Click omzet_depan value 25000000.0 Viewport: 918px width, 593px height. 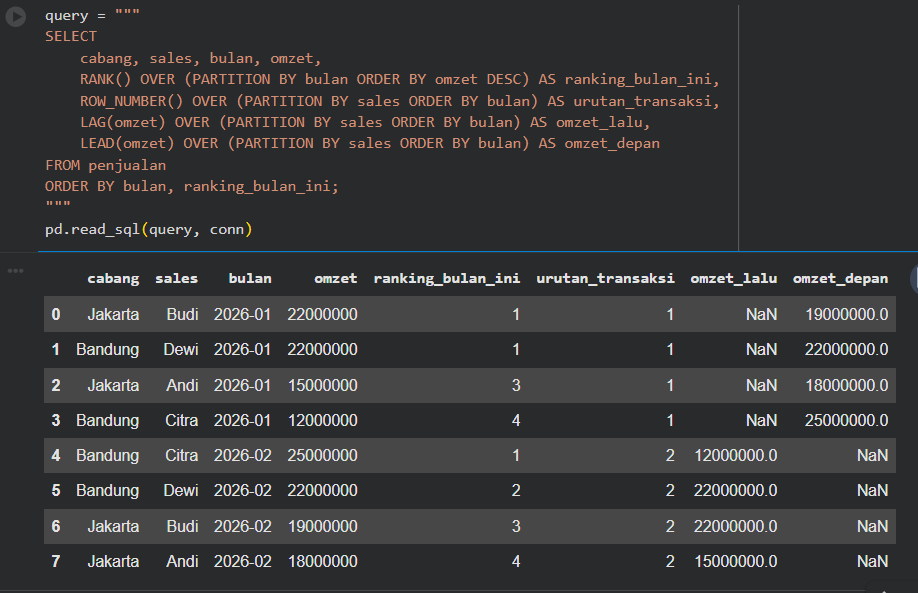coord(846,420)
